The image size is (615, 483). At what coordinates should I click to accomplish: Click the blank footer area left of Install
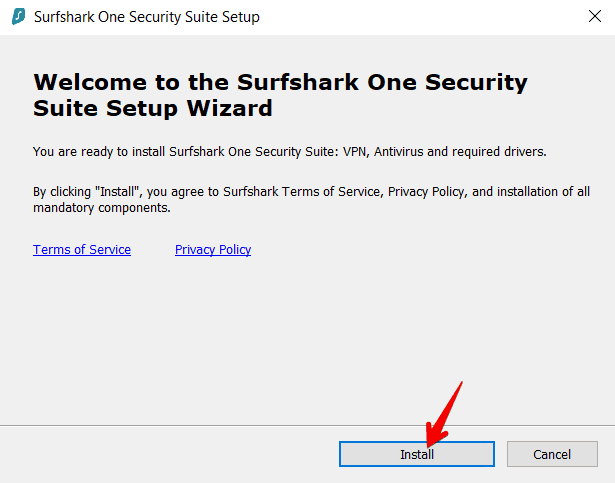pos(170,454)
